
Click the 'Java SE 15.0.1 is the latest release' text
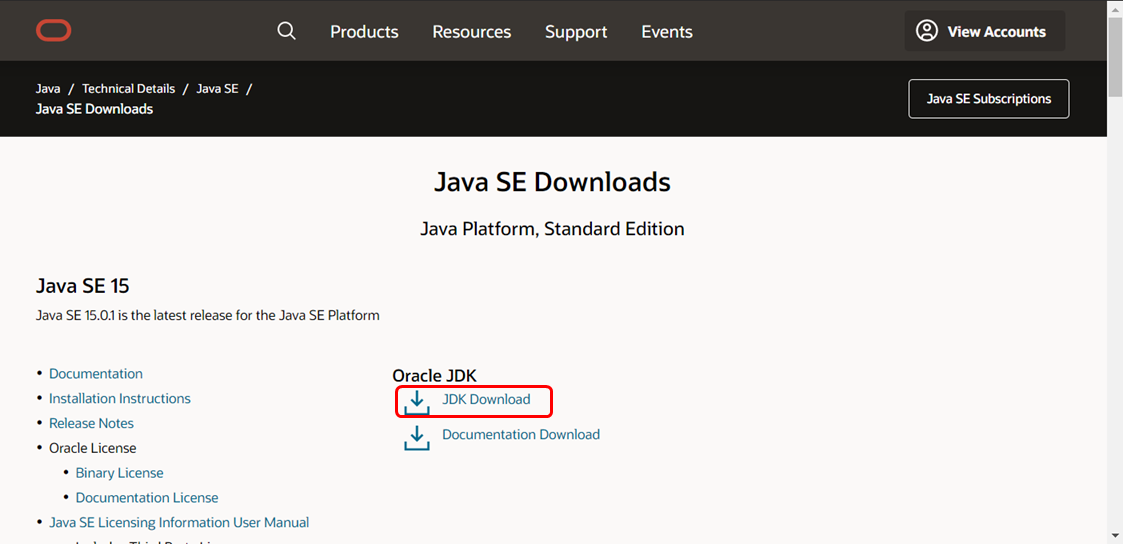(x=208, y=315)
